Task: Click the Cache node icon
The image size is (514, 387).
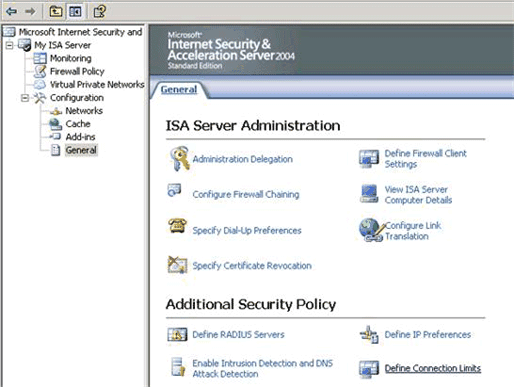Action: [55, 124]
